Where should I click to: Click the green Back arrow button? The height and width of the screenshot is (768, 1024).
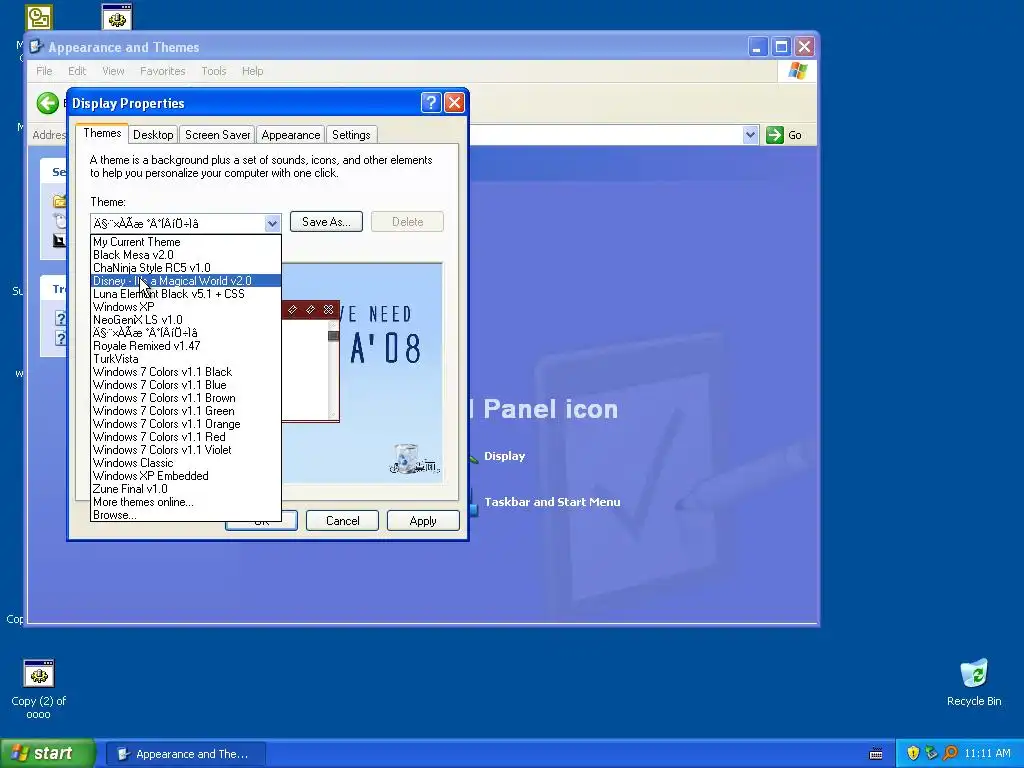click(x=48, y=103)
